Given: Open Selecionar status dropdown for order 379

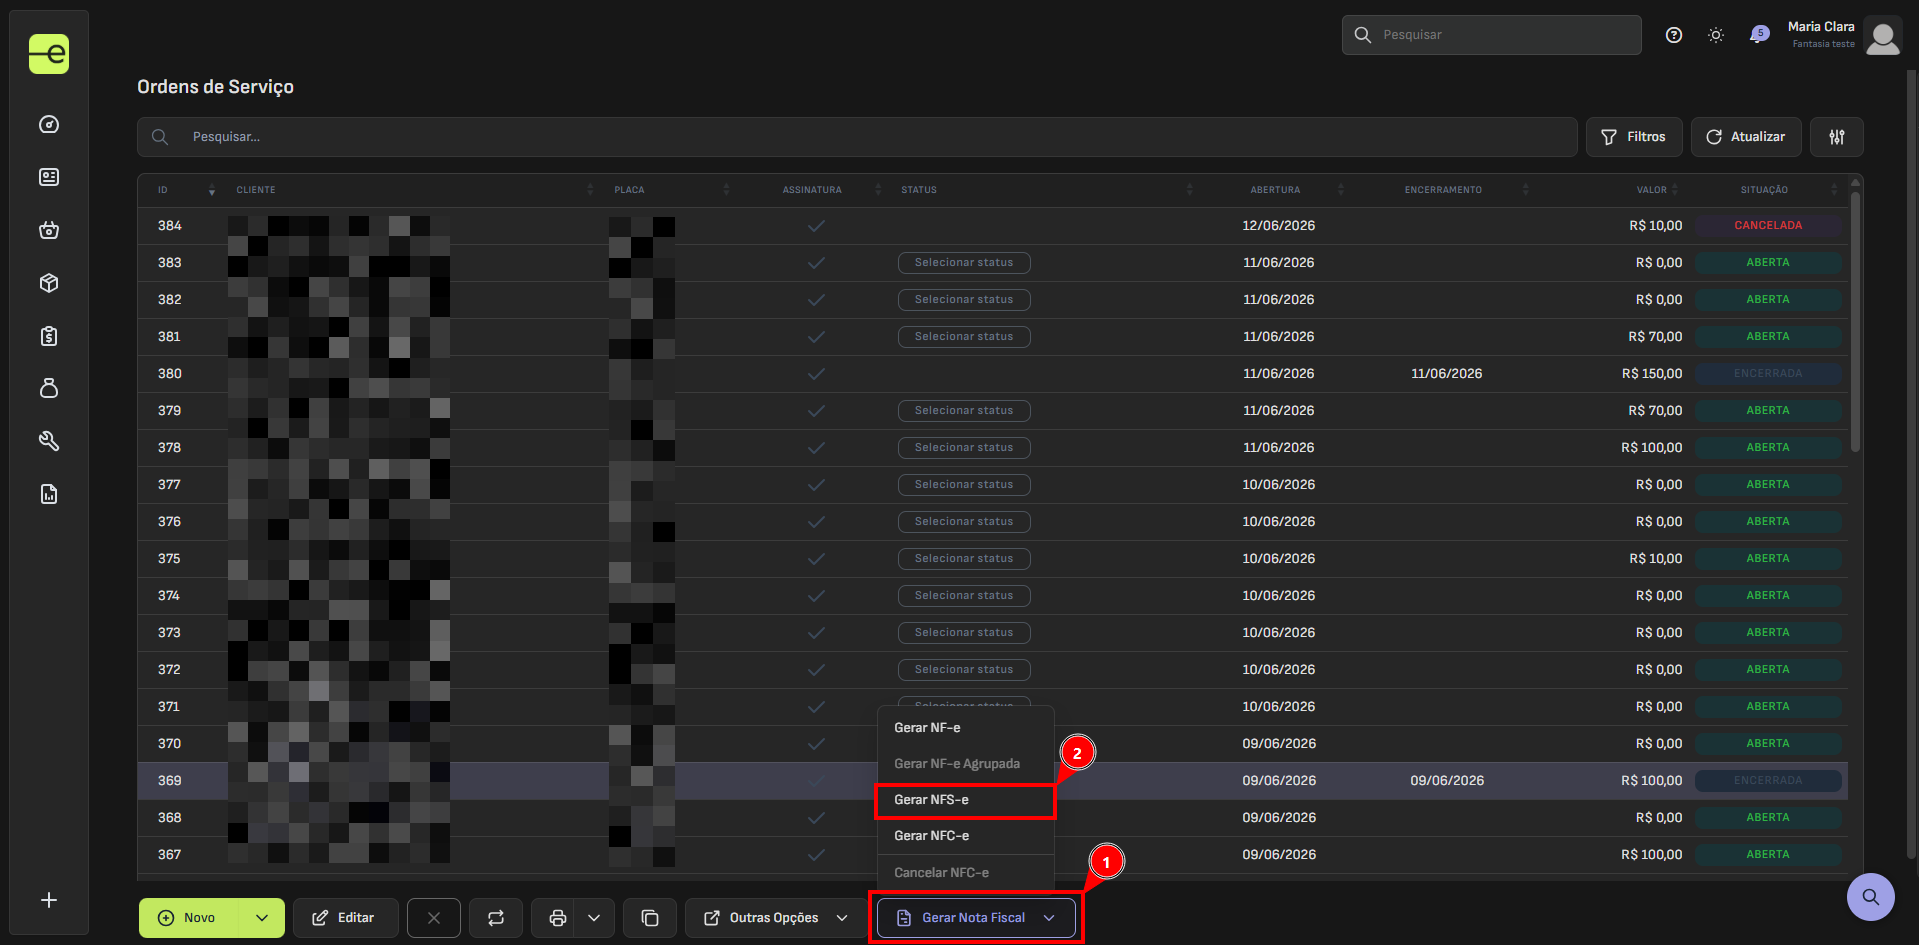Looking at the screenshot, I should click(x=964, y=411).
